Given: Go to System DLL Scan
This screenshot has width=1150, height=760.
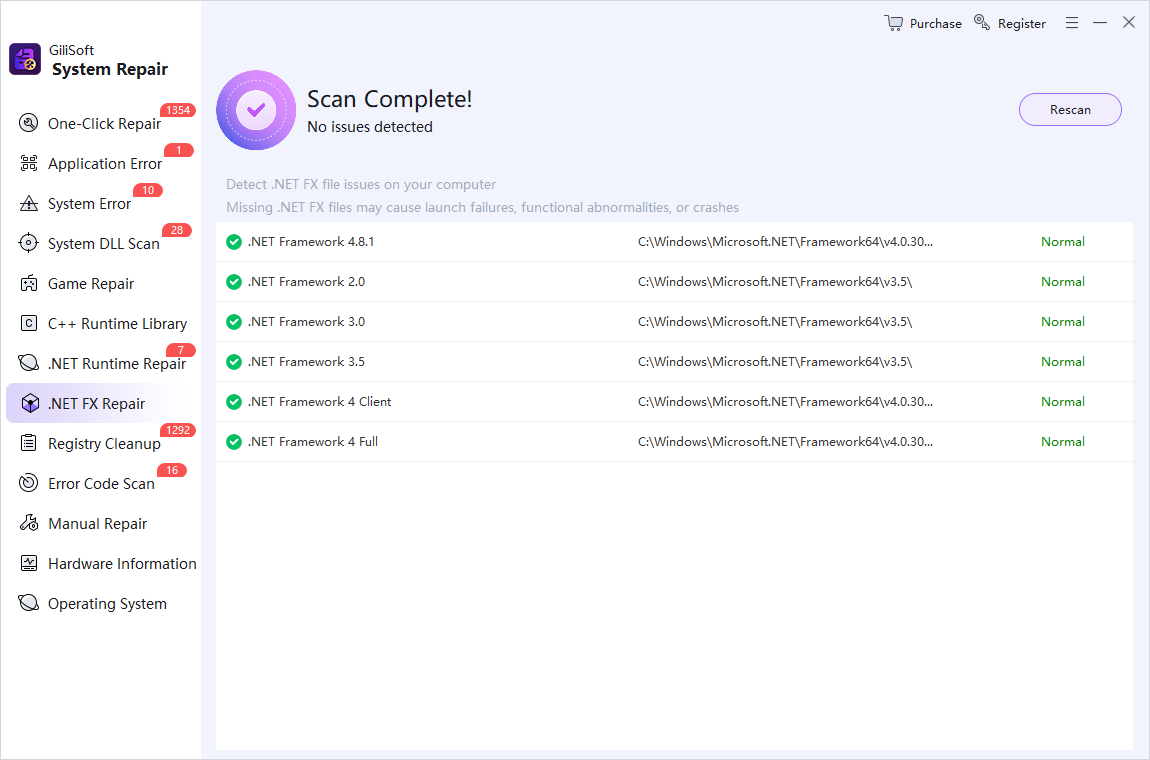Looking at the screenshot, I should [101, 243].
